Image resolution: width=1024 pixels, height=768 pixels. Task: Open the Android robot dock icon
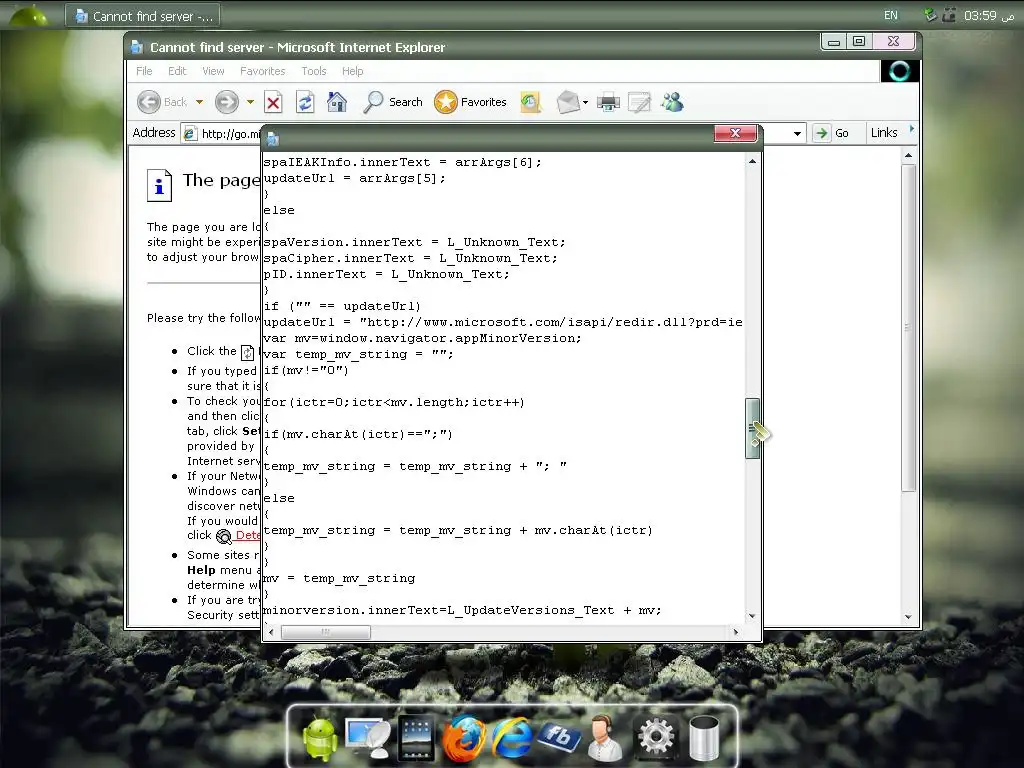pos(320,738)
